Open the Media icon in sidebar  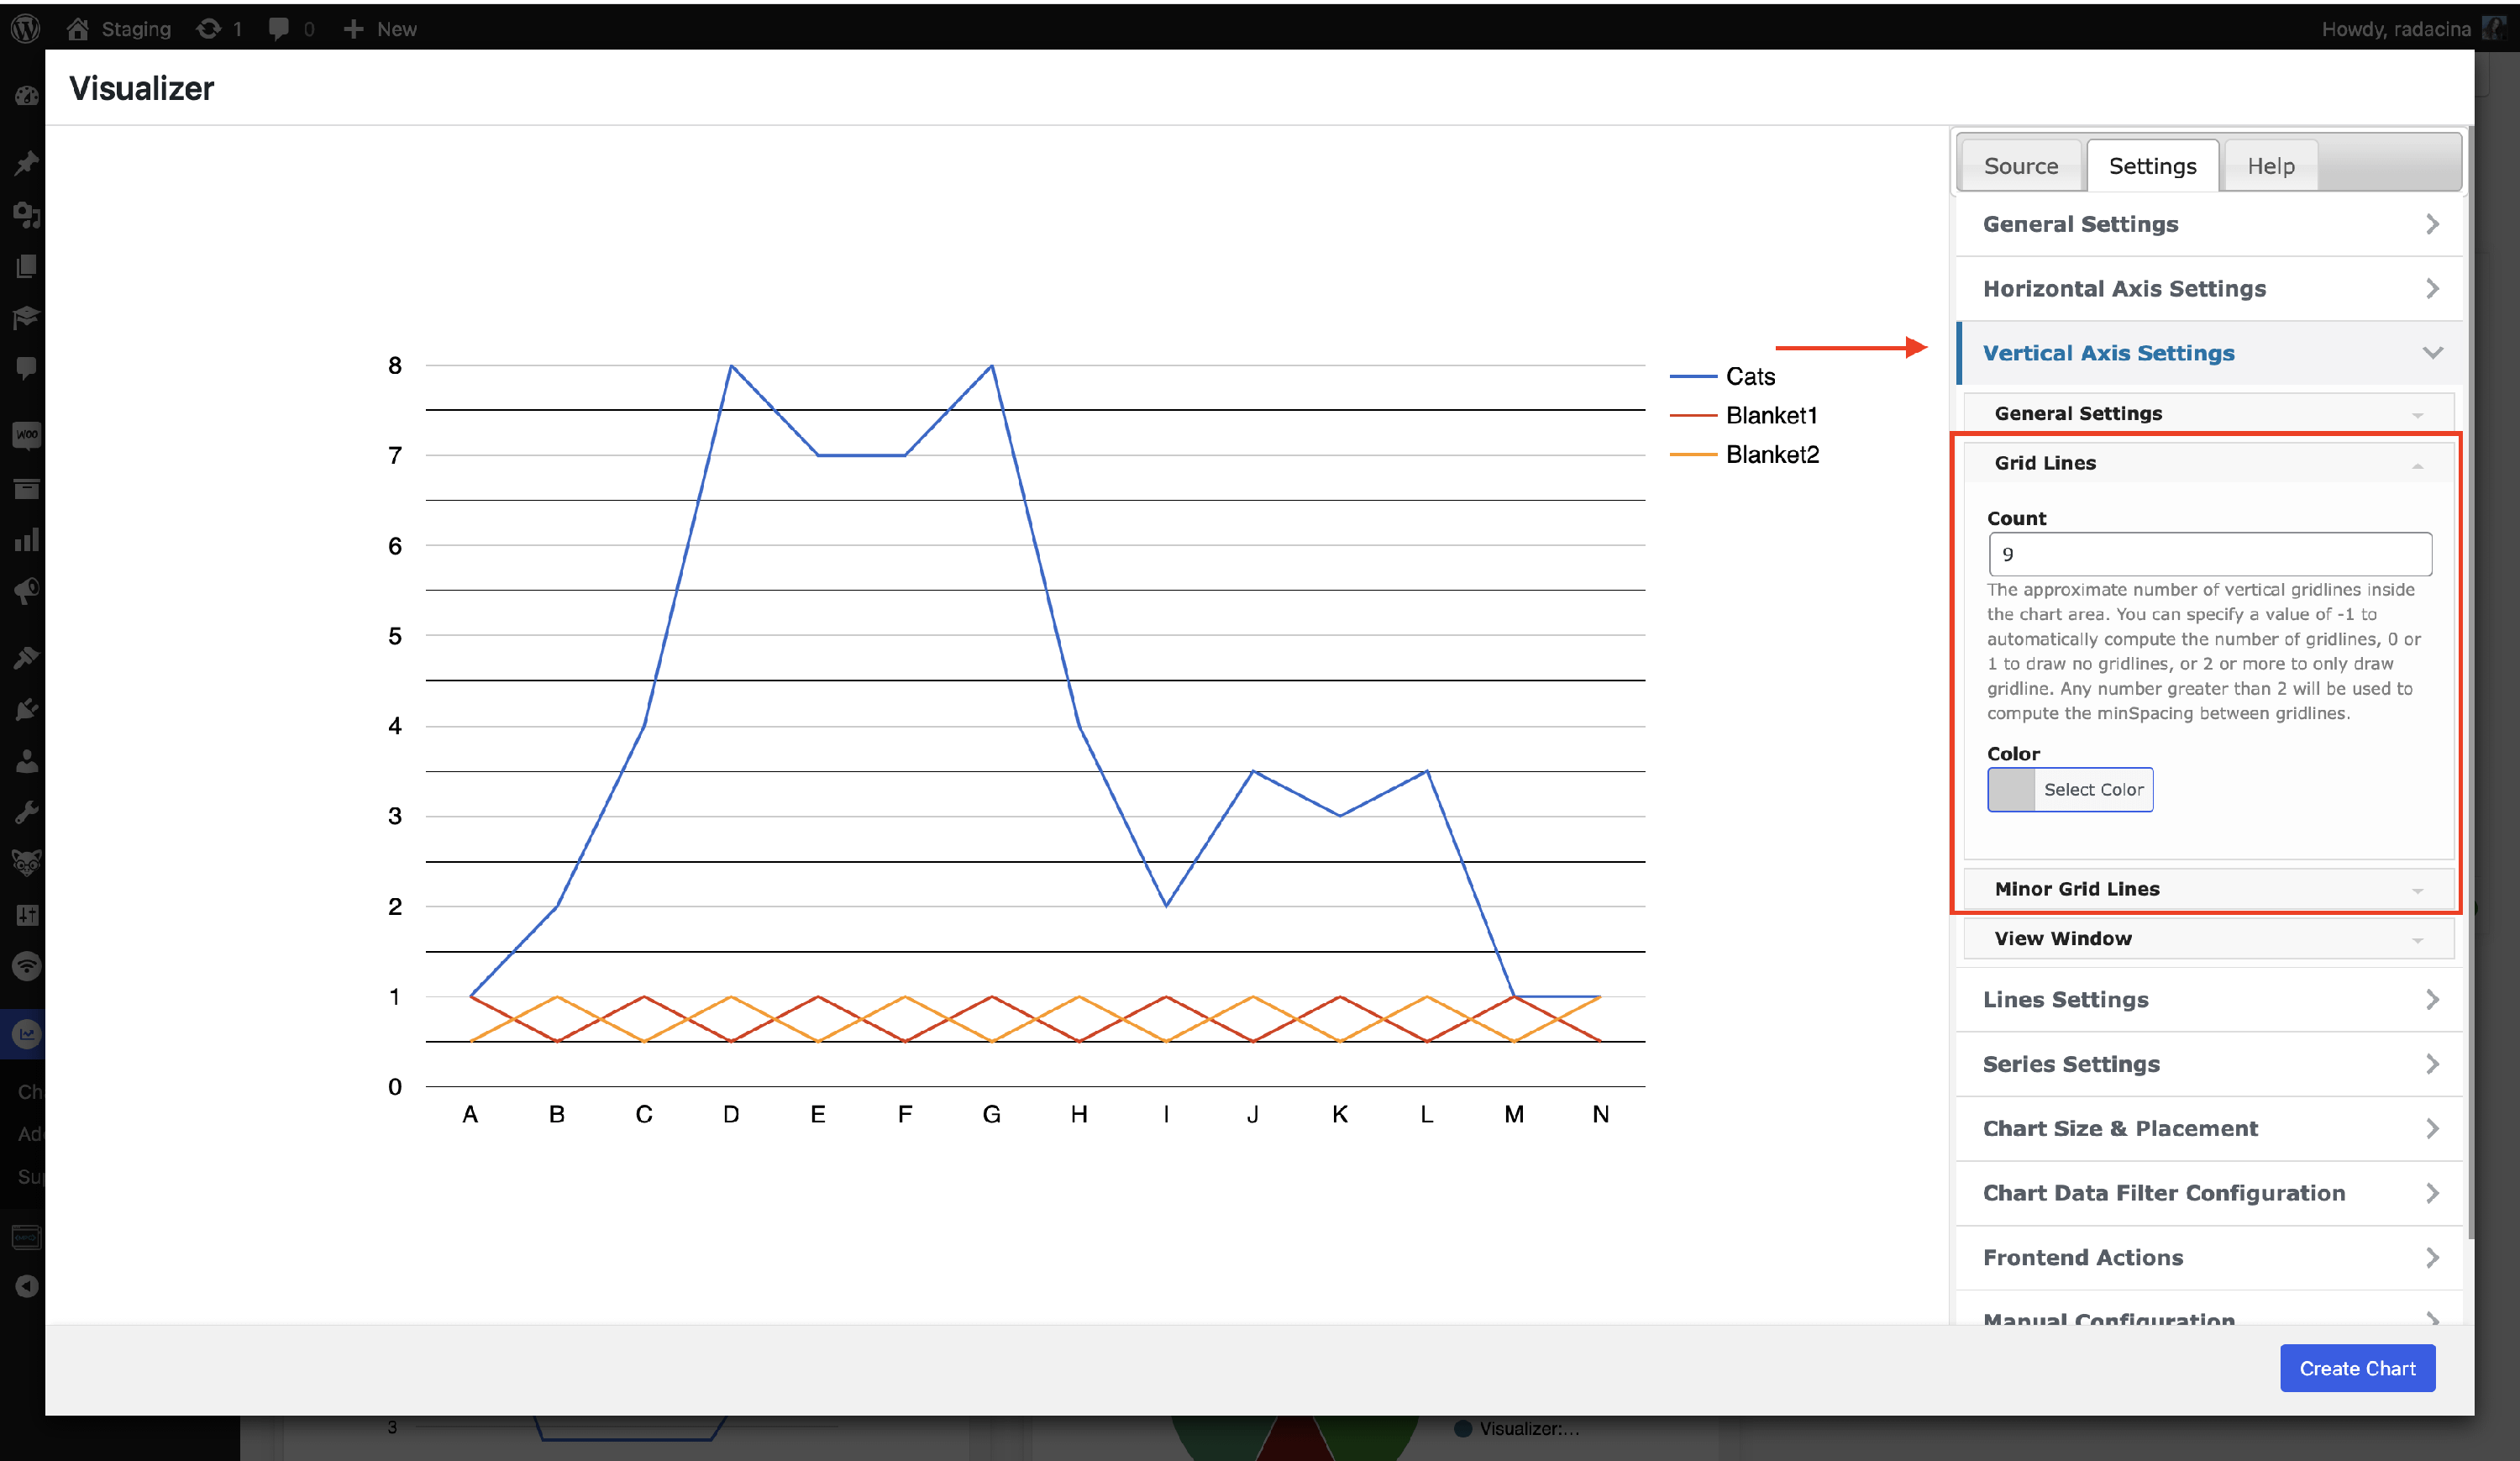tap(27, 215)
